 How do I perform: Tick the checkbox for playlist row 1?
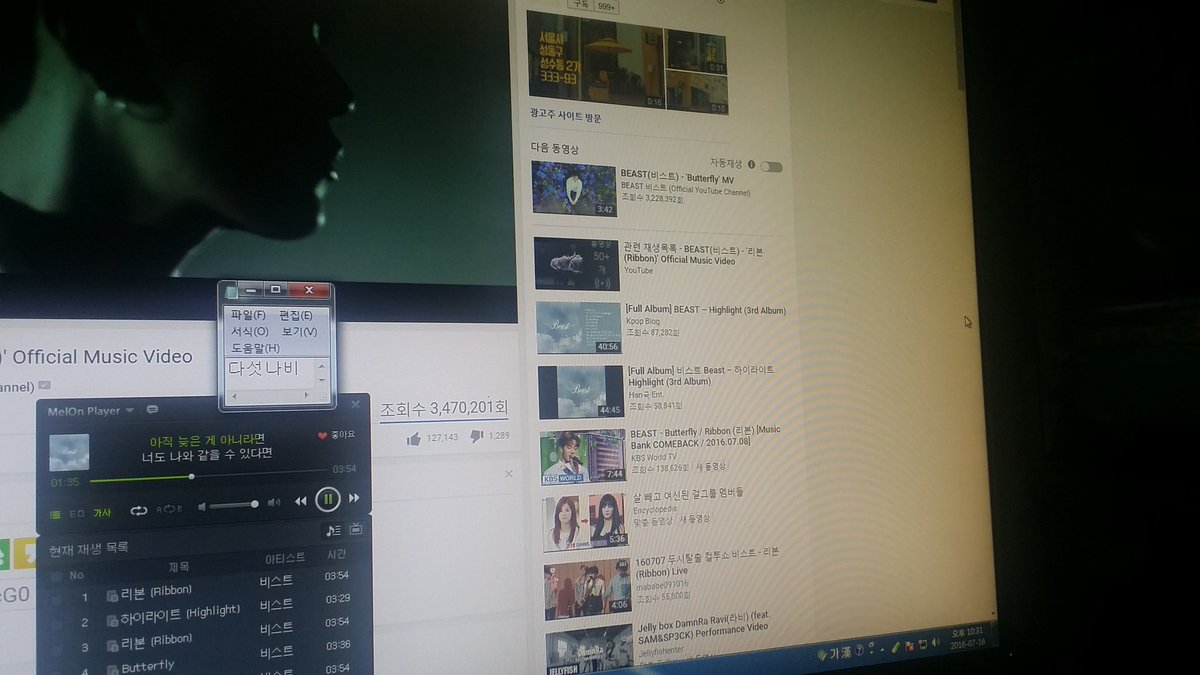56,598
